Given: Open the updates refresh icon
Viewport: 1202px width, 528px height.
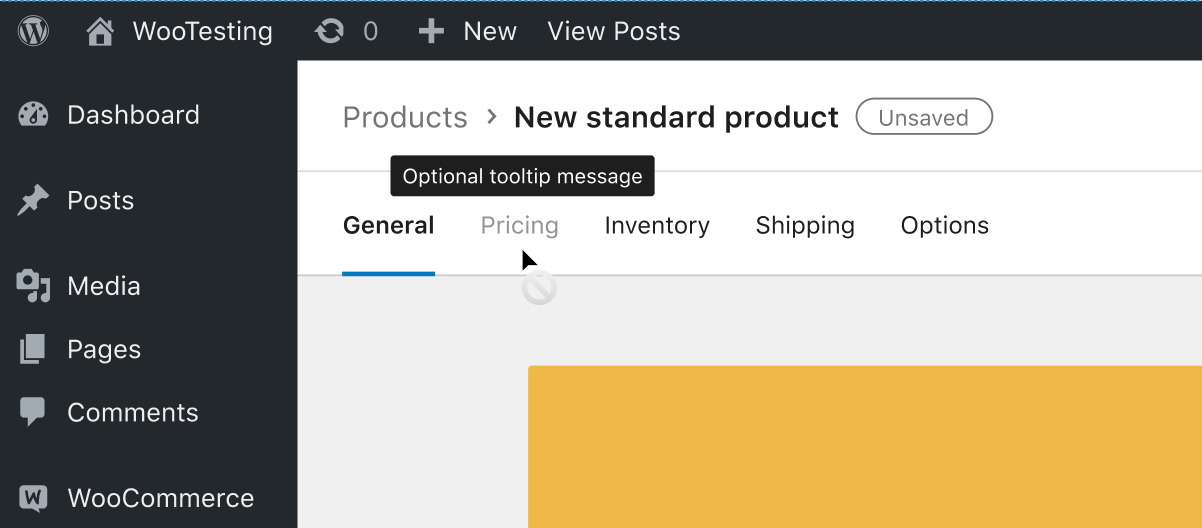Looking at the screenshot, I should click(x=329, y=32).
